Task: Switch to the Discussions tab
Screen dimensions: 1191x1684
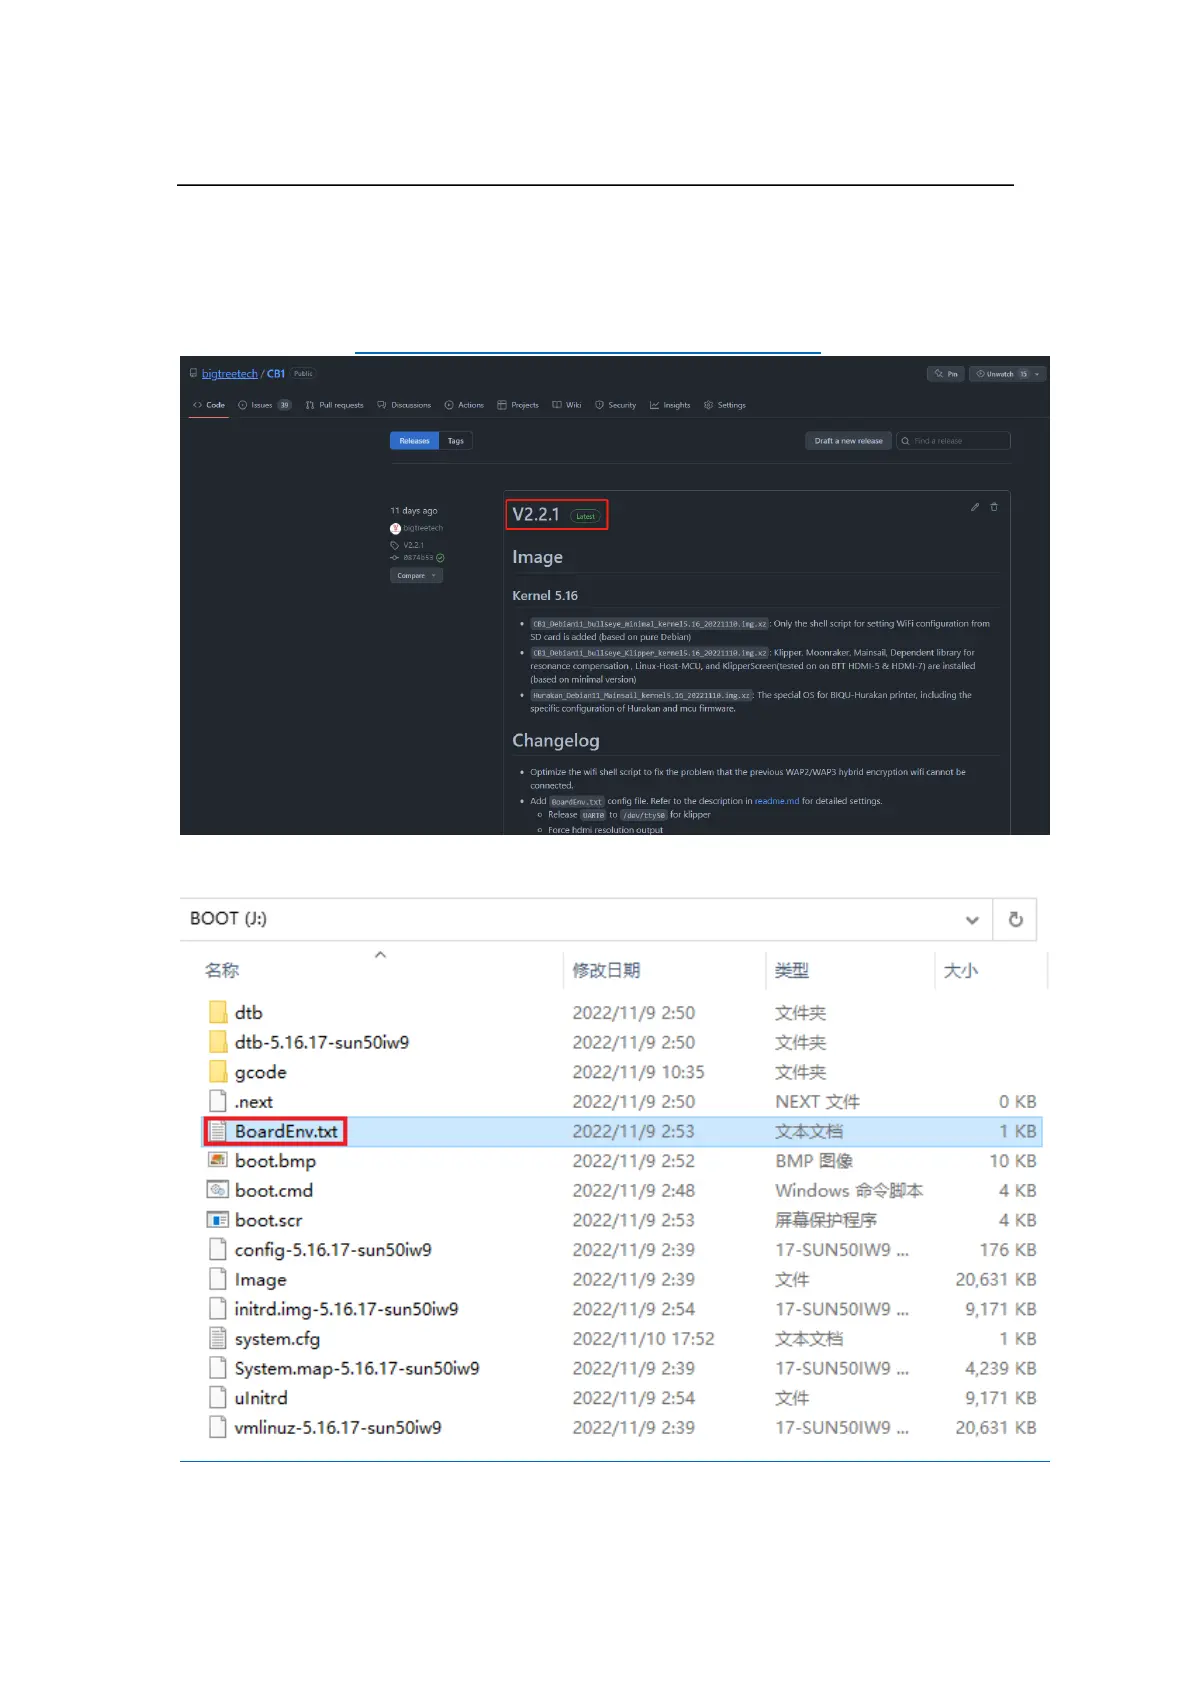Action: point(404,405)
